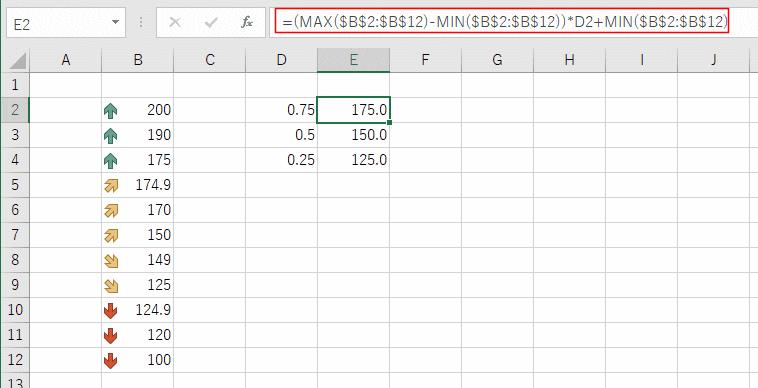Open the Name Box dropdown arrow
The height and width of the screenshot is (388, 758).
pyautogui.click(x=115, y=23)
